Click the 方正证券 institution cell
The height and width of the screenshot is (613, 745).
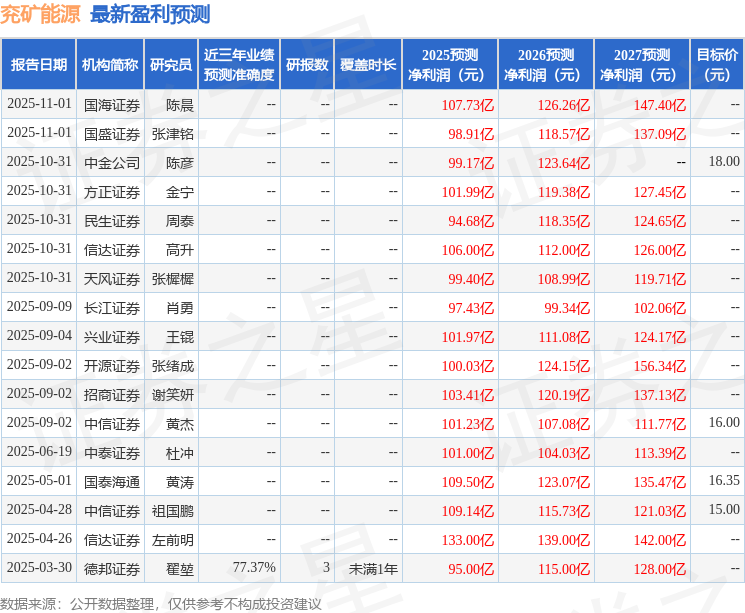pyautogui.click(x=112, y=192)
